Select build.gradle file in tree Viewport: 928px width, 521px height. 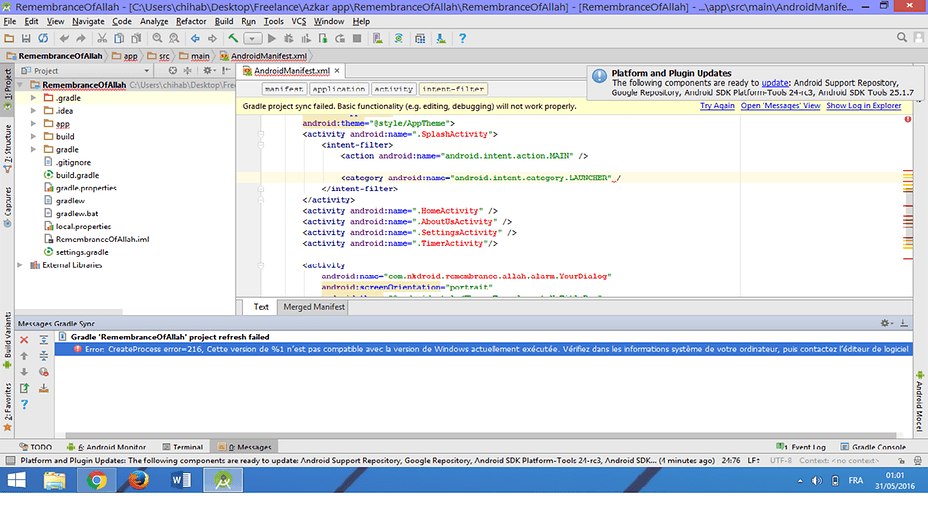tap(77, 175)
